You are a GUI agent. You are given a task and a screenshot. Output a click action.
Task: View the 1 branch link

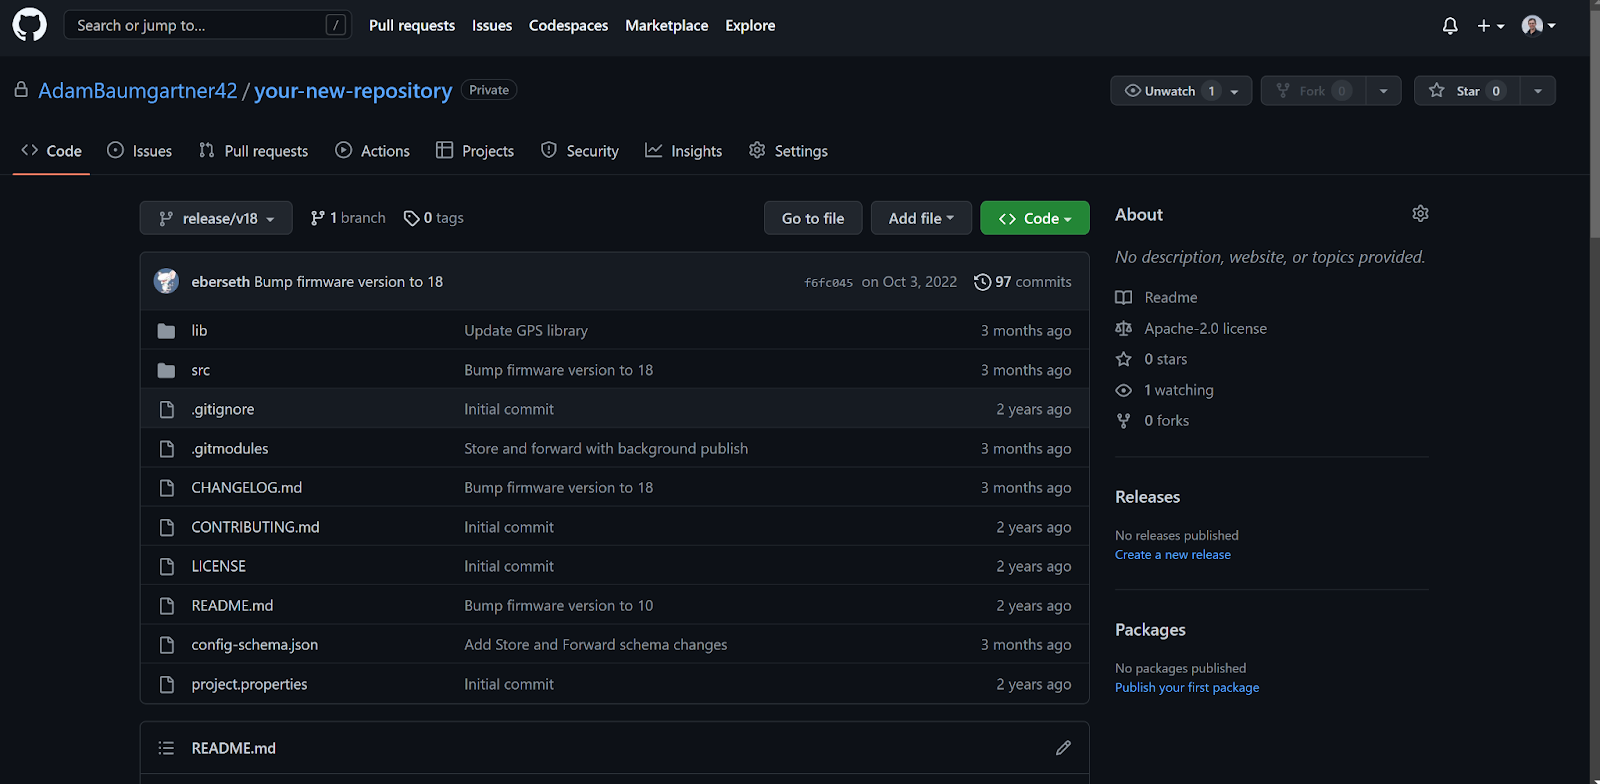coord(348,218)
